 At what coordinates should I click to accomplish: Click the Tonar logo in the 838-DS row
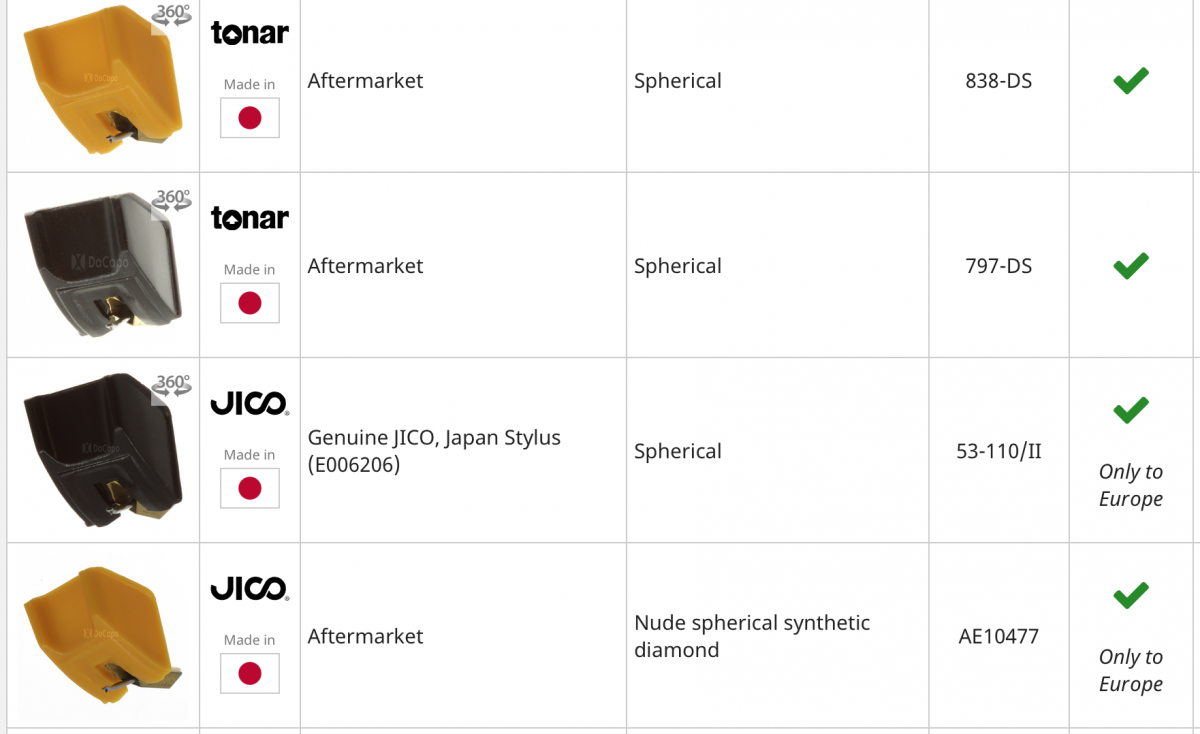249,33
